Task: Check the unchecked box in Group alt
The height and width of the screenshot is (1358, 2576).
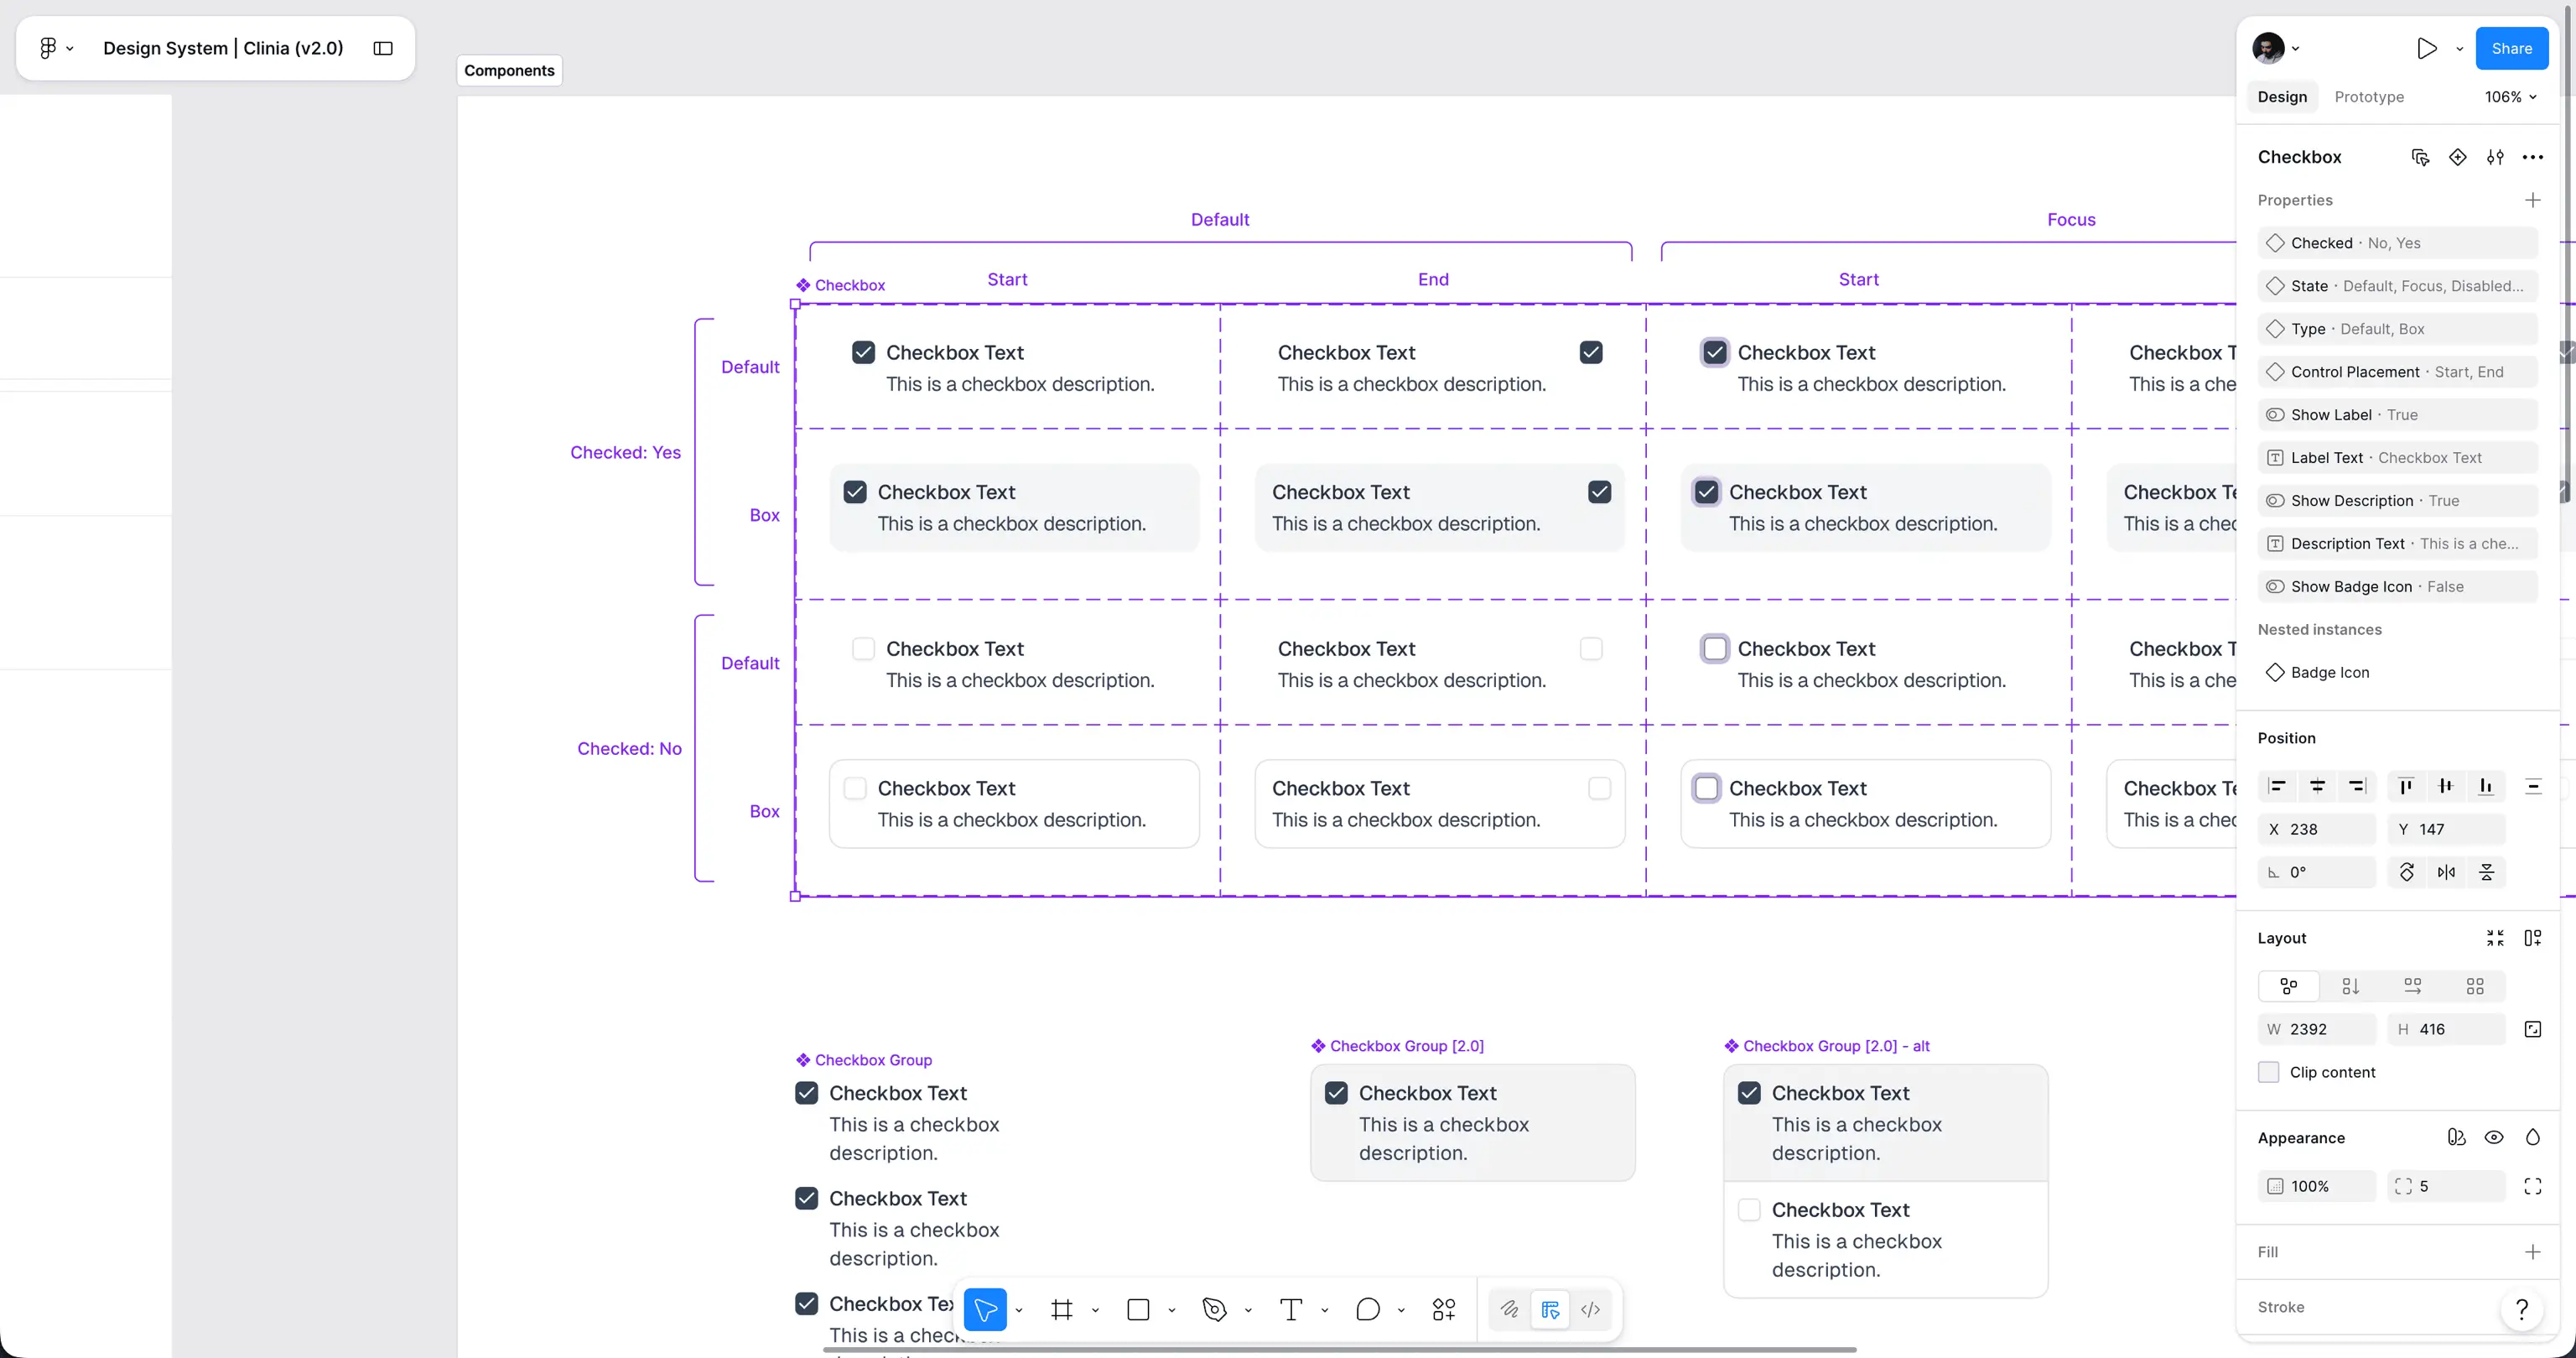Action: point(1749,1210)
